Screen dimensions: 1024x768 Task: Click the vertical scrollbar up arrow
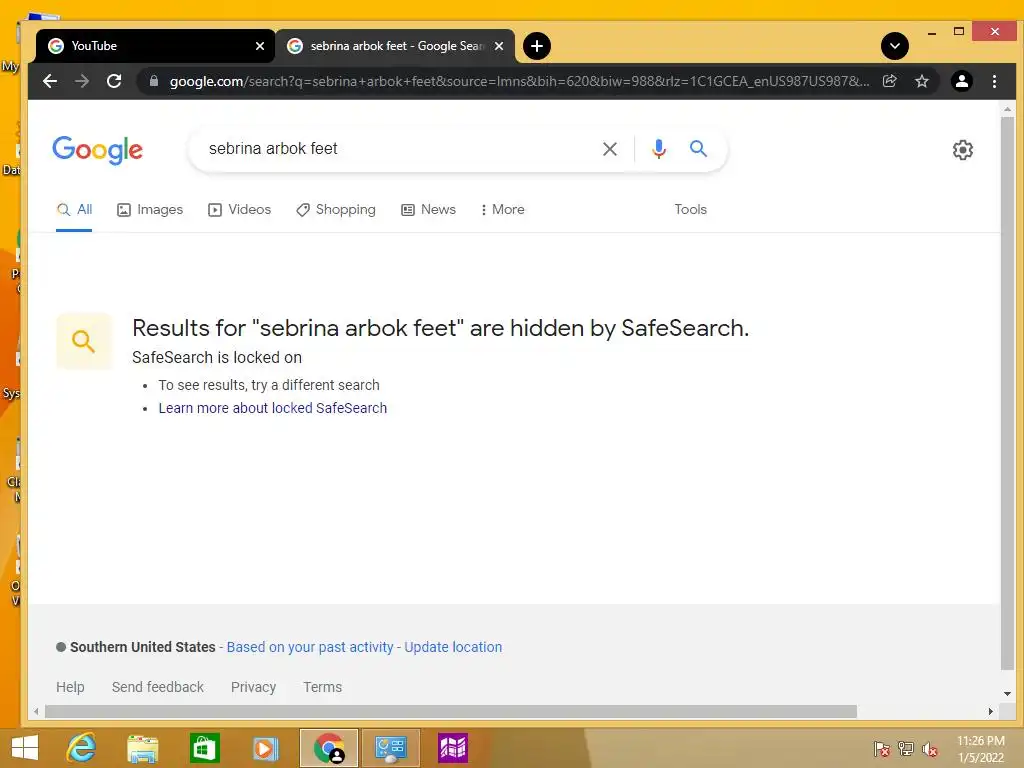pyautogui.click(x=1007, y=109)
